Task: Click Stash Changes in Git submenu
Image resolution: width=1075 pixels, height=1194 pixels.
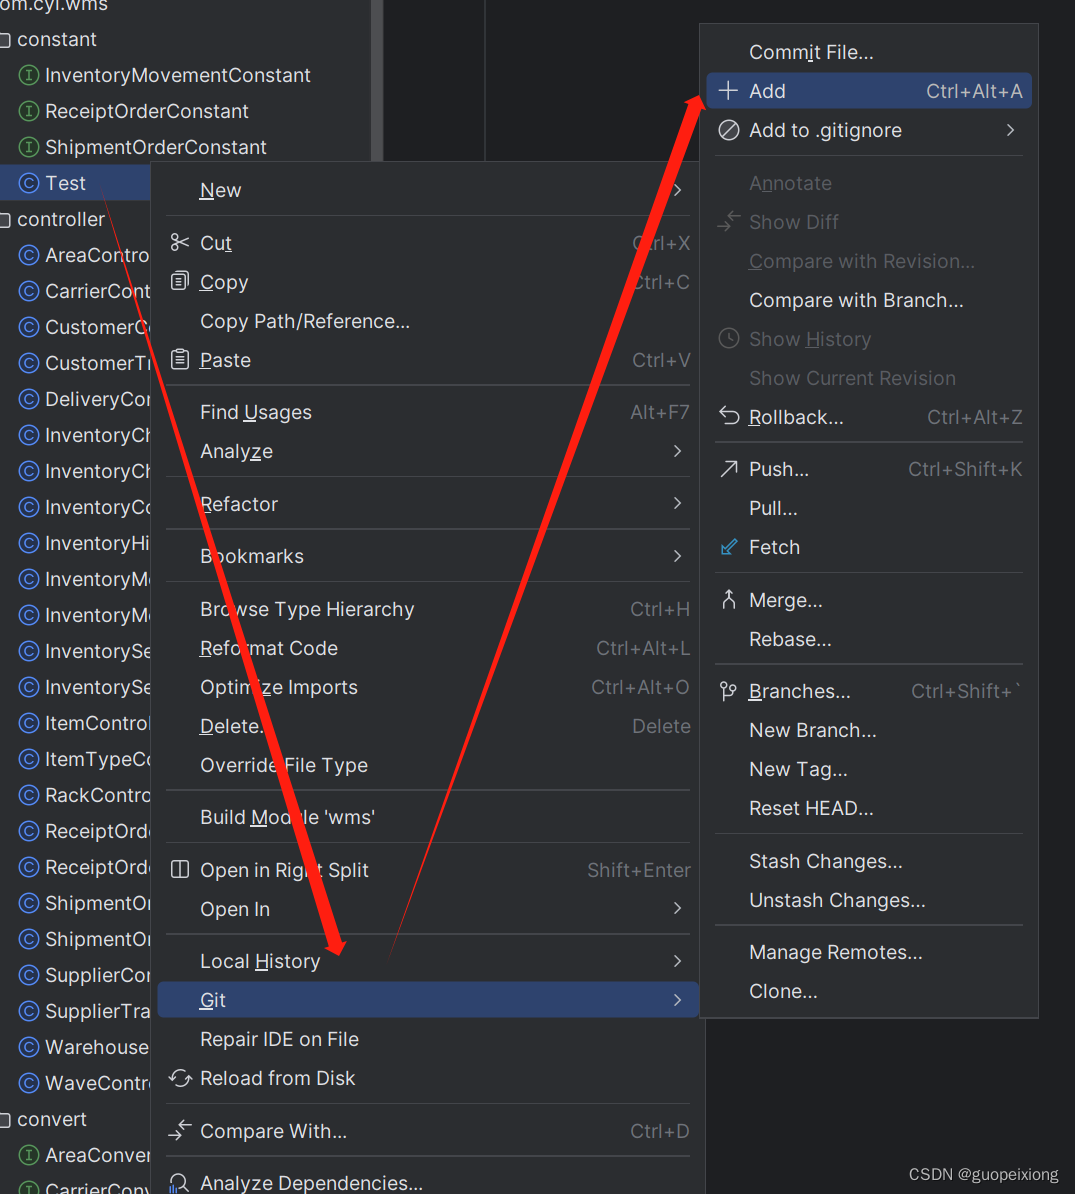Action: [x=825, y=861]
